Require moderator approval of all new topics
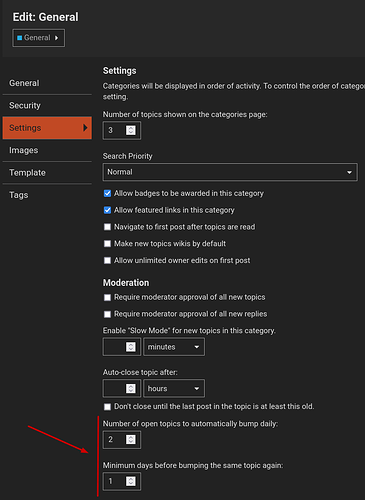The image size is (365, 500). coord(107,297)
